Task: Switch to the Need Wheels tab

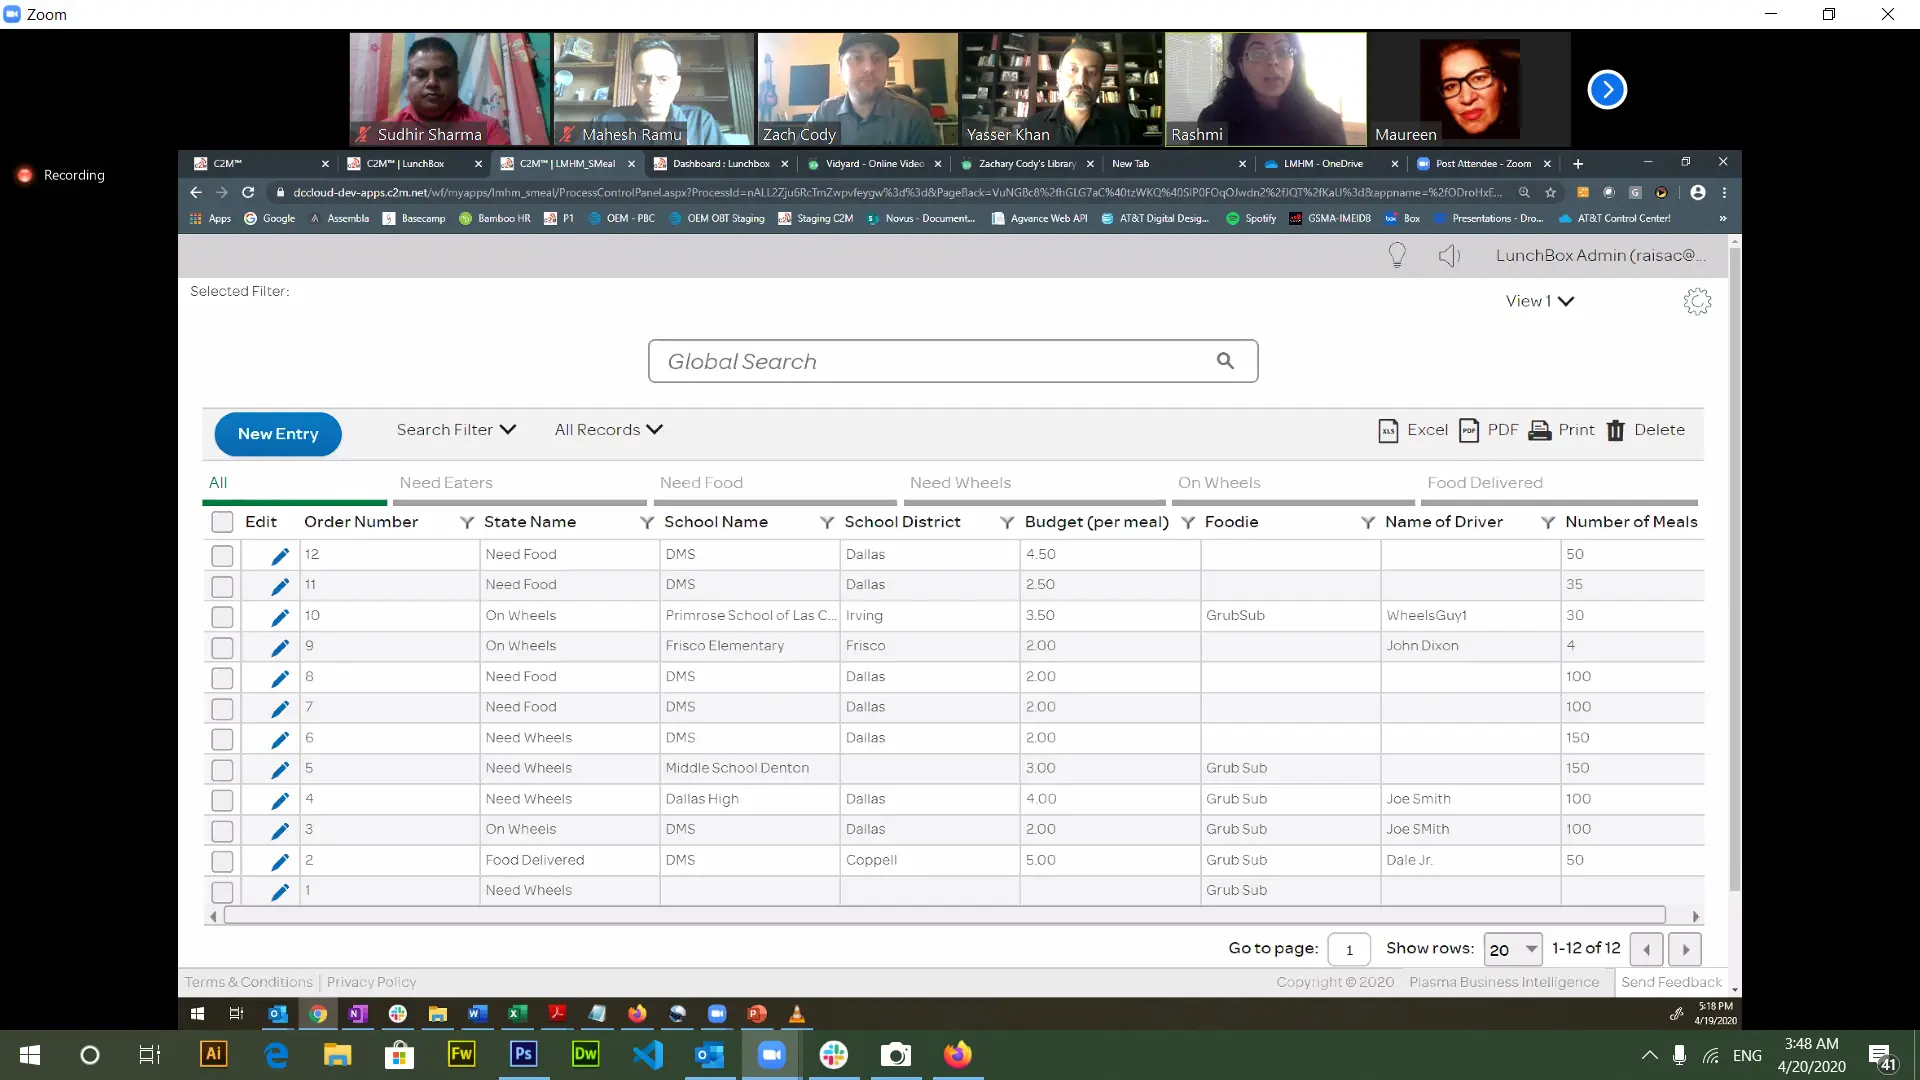Action: click(x=960, y=483)
